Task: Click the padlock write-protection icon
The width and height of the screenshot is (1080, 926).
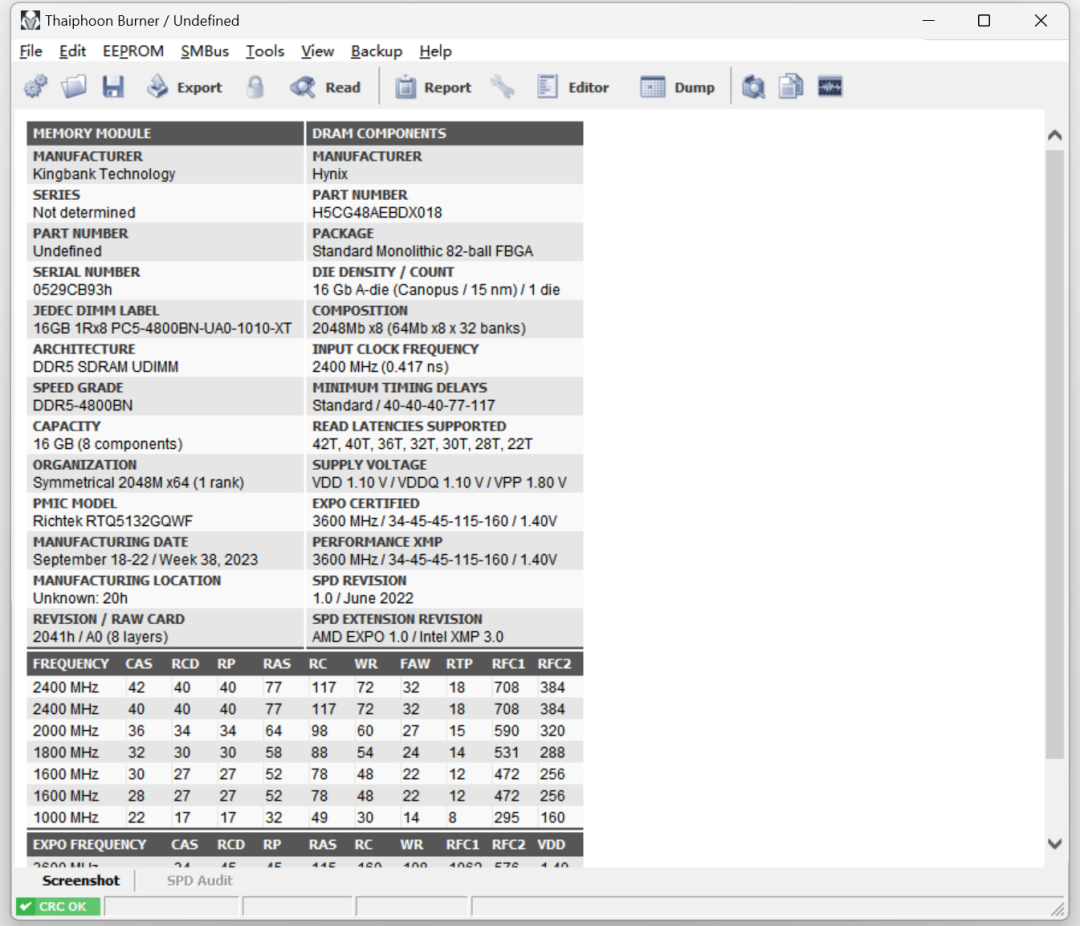Action: coord(256,87)
